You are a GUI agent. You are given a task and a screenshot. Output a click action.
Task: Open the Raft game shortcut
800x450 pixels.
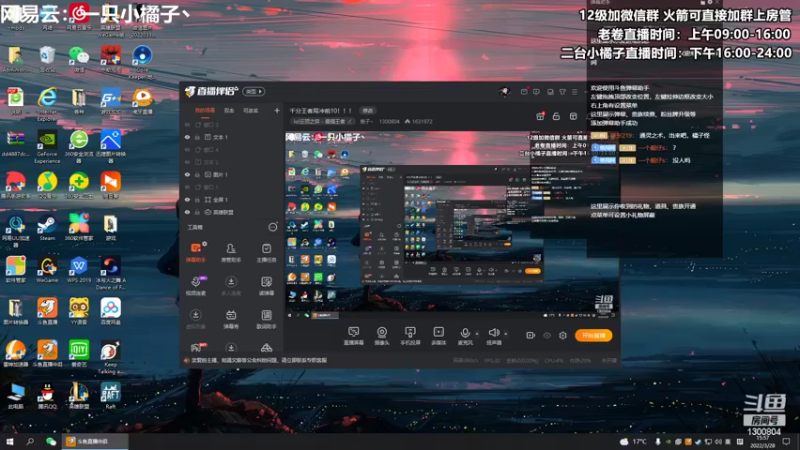click(110, 395)
